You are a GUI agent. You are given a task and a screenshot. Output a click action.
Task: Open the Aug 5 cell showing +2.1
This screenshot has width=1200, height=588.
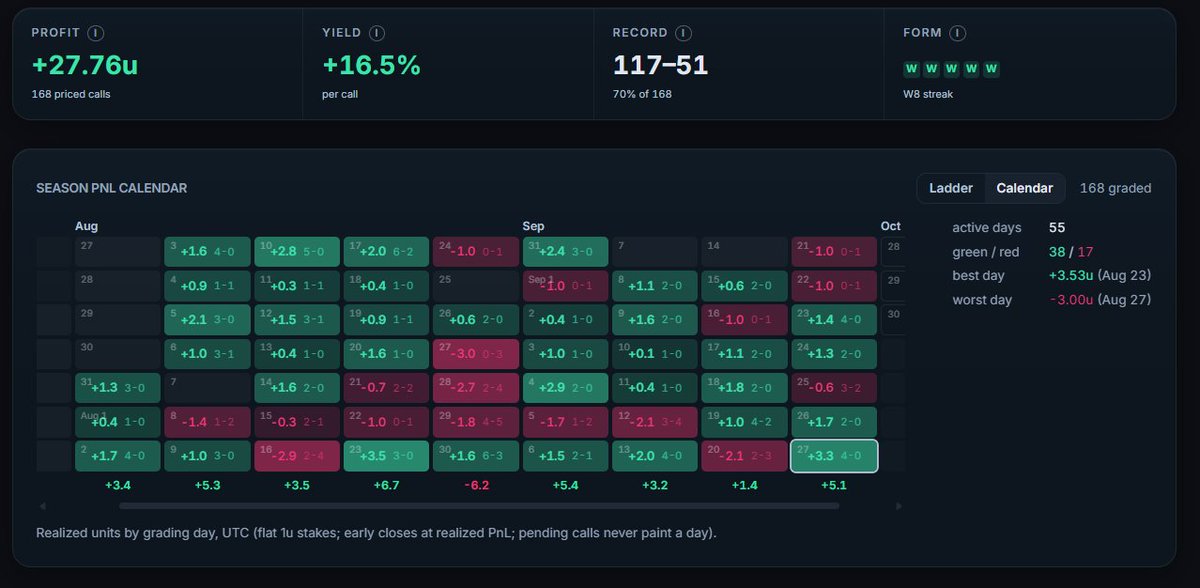[207, 320]
